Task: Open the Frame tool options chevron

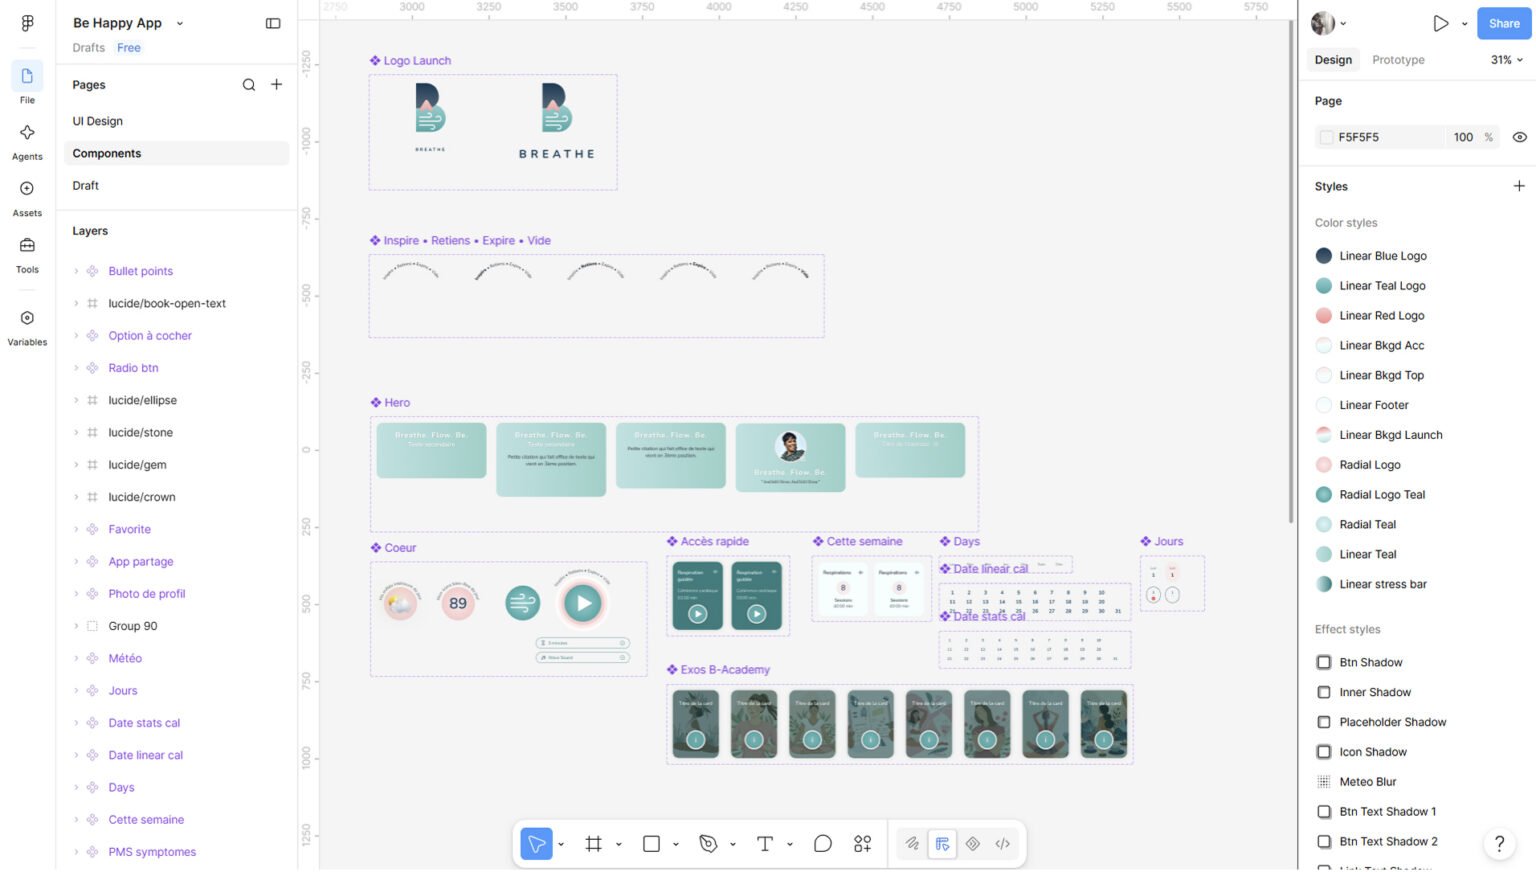Action: click(x=618, y=844)
